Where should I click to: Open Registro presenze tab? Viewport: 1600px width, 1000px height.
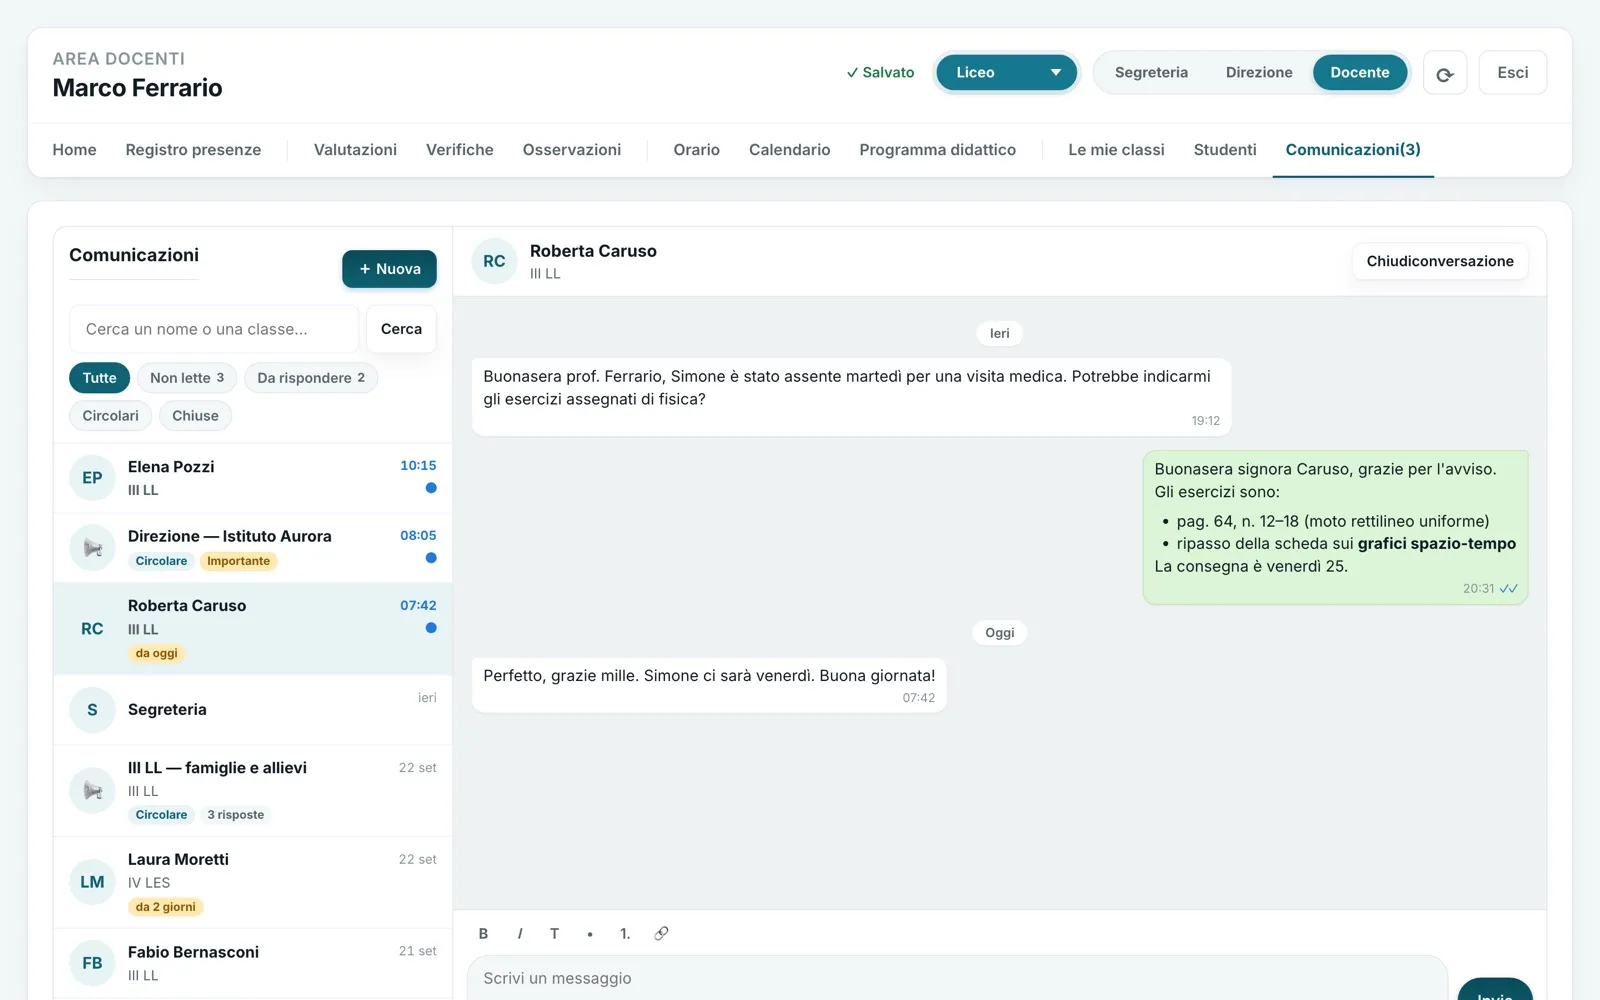point(193,150)
